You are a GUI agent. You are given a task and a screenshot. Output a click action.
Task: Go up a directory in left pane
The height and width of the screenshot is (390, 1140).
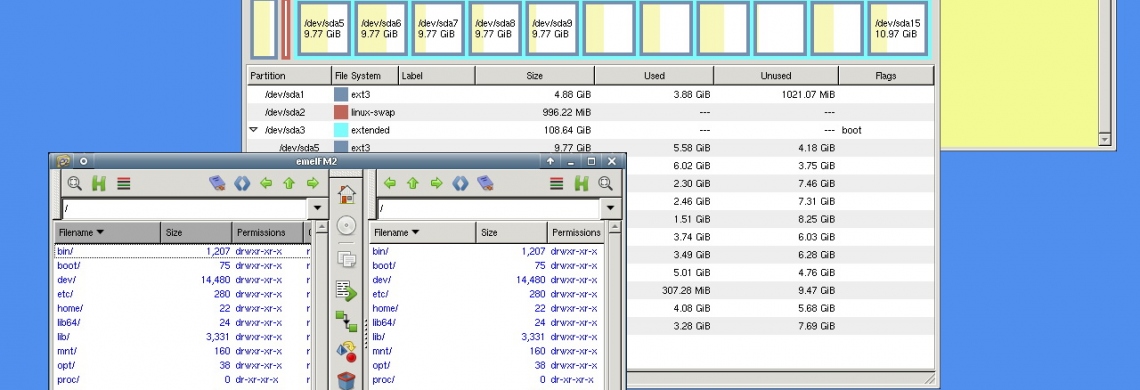(x=289, y=183)
